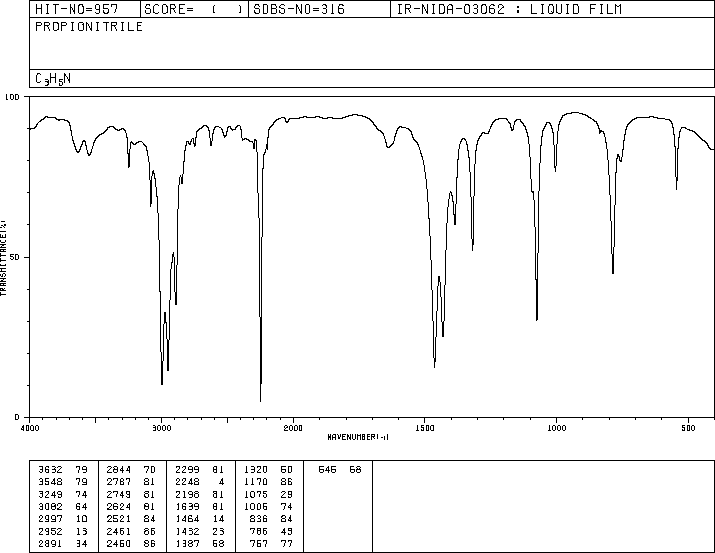Viewport: 715px width, 553px height.
Task: Click the 50 tick label on transmittance axis
Action: click(x=15, y=257)
